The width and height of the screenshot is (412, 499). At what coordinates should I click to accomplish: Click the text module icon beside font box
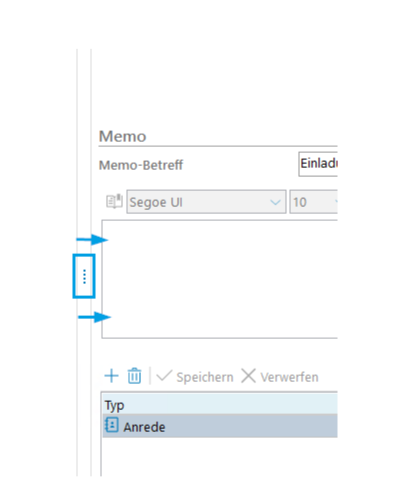(x=114, y=201)
